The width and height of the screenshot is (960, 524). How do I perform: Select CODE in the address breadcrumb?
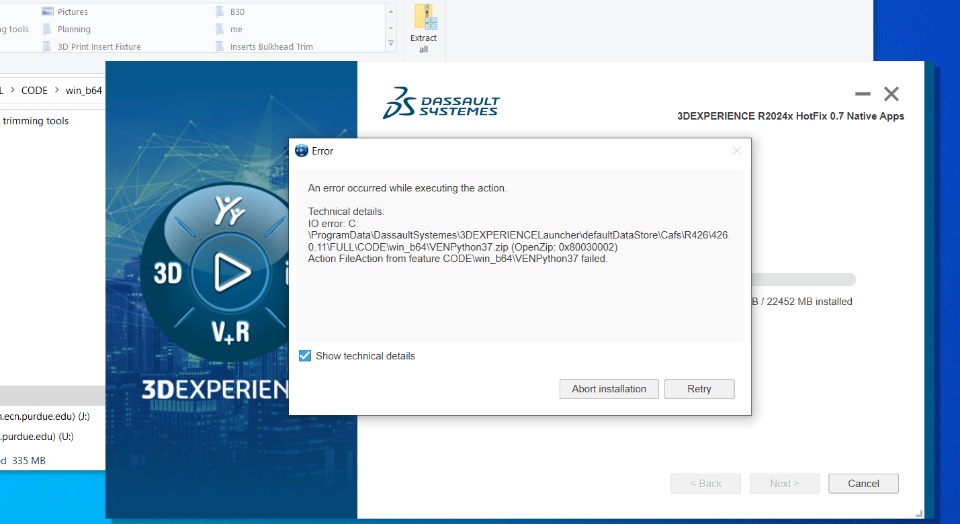(x=34, y=90)
